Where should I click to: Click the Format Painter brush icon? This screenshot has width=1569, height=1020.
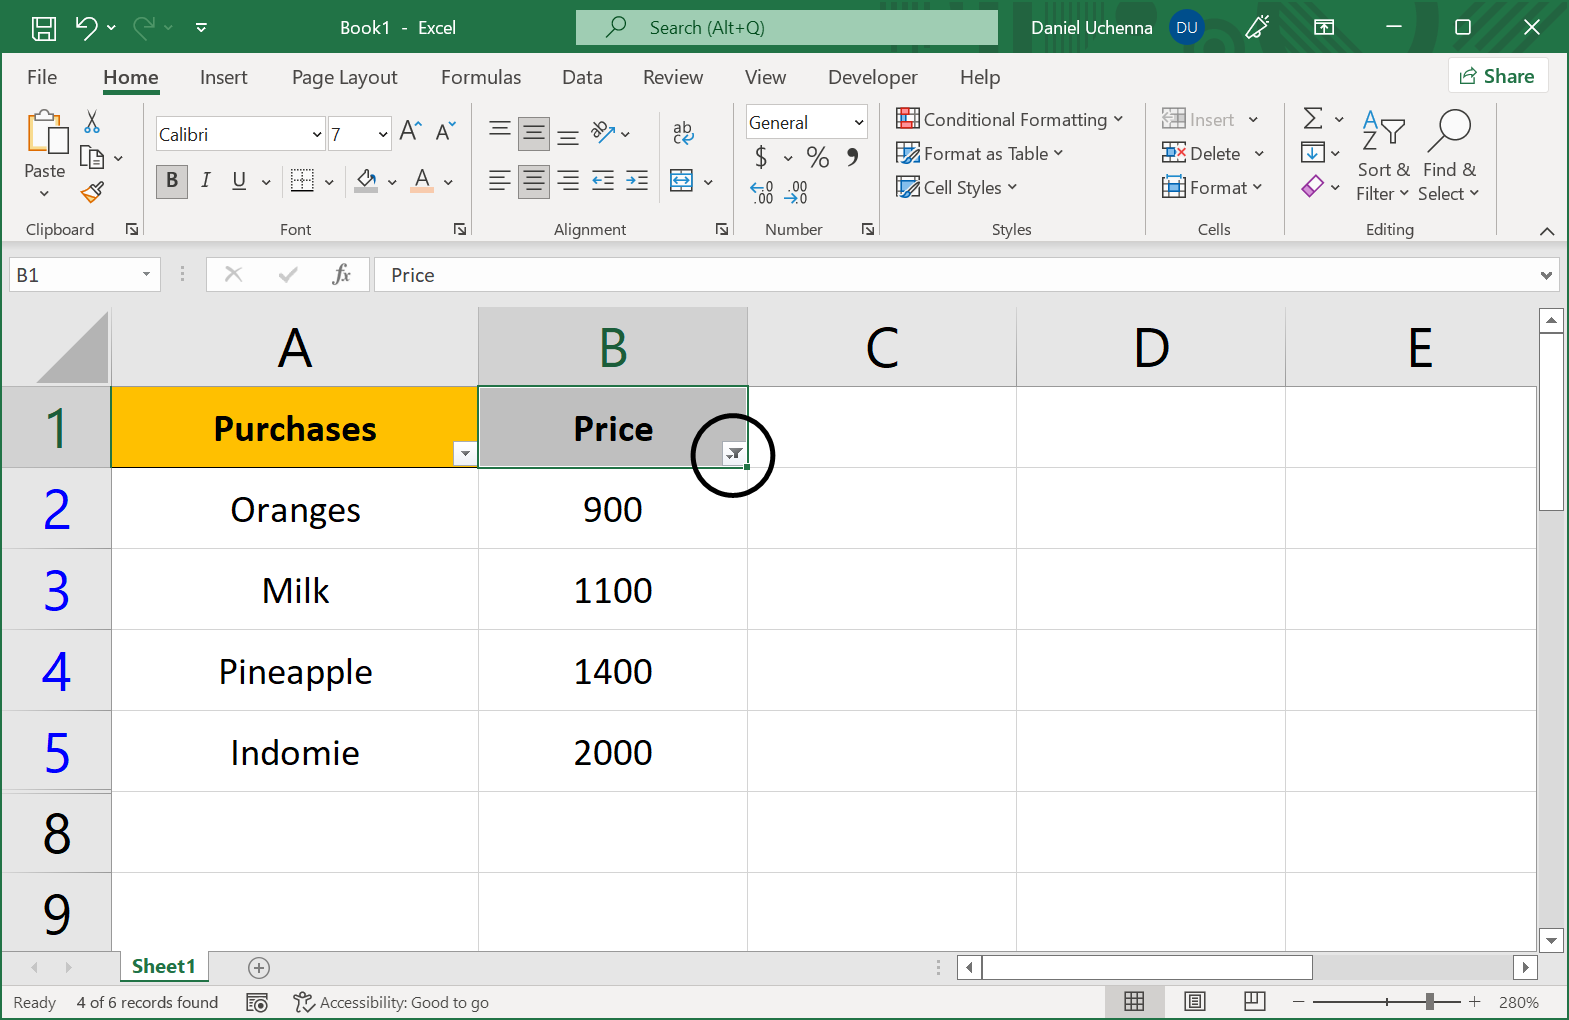tap(92, 192)
